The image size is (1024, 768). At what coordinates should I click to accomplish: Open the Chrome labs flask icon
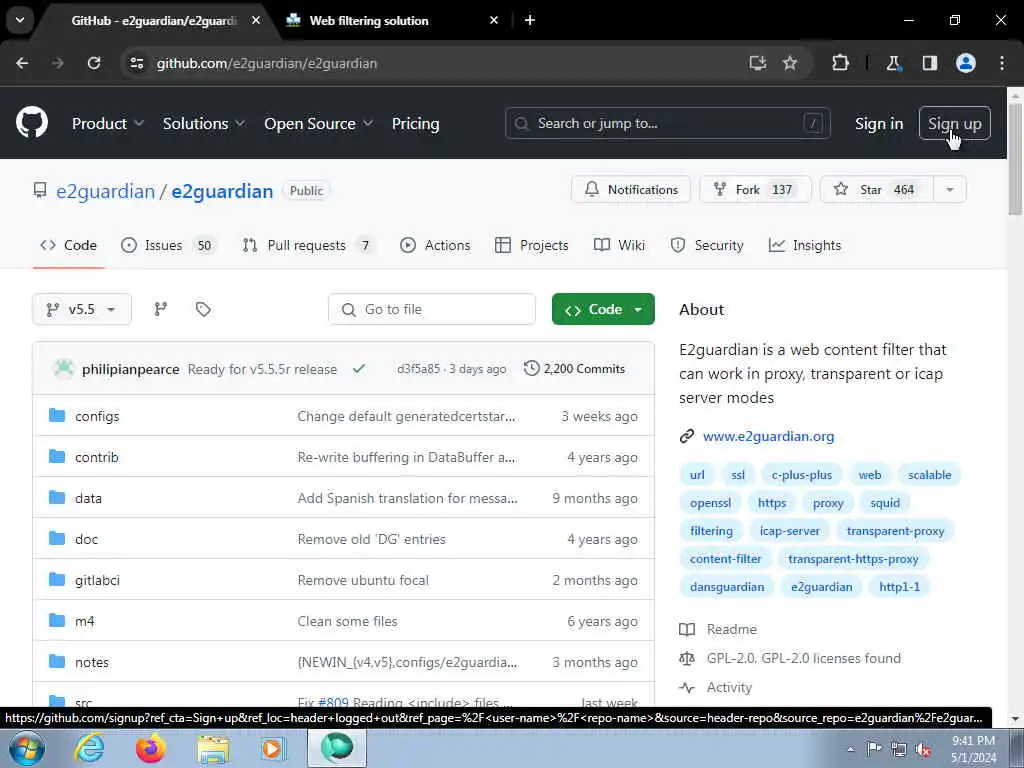pyautogui.click(x=893, y=63)
